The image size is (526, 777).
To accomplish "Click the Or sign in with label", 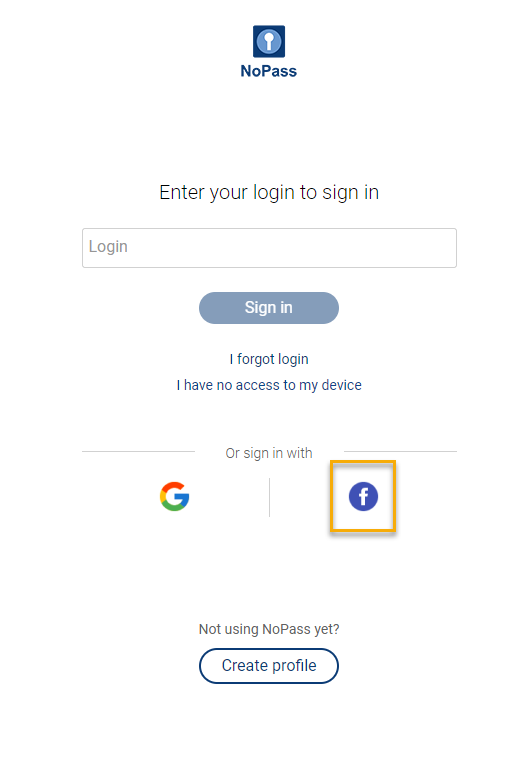I will point(269,453).
